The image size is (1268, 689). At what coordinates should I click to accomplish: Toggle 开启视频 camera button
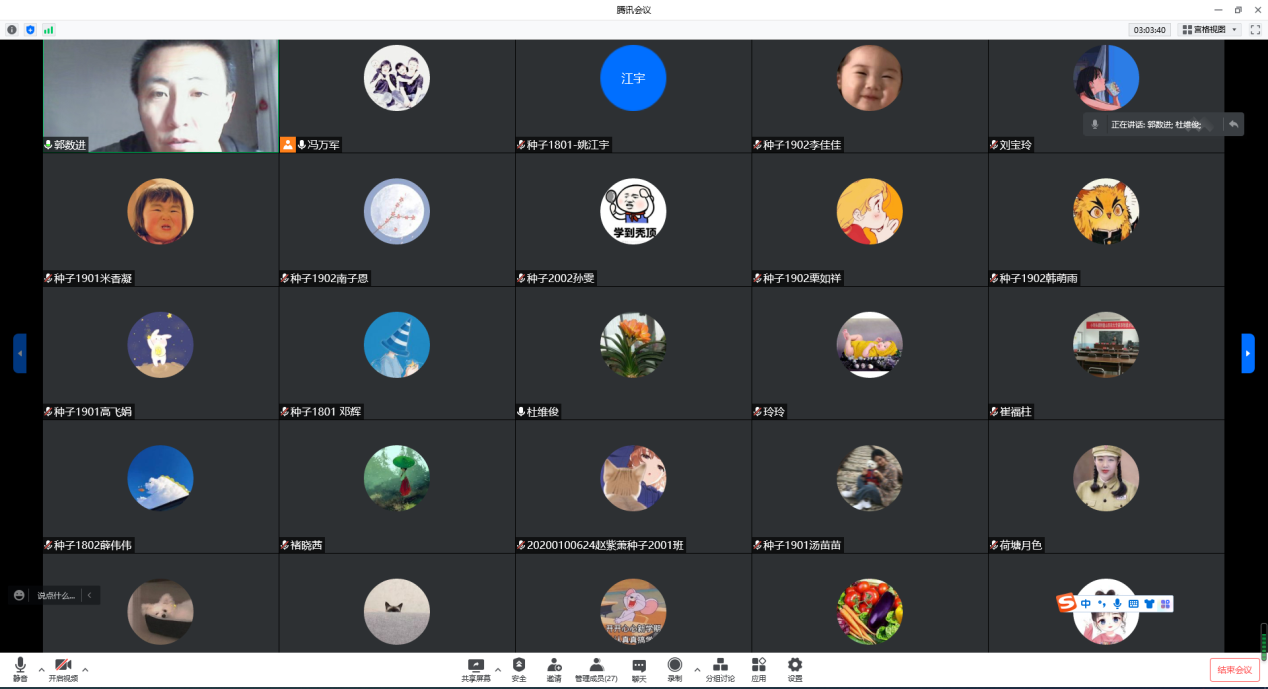tap(63, 669)
